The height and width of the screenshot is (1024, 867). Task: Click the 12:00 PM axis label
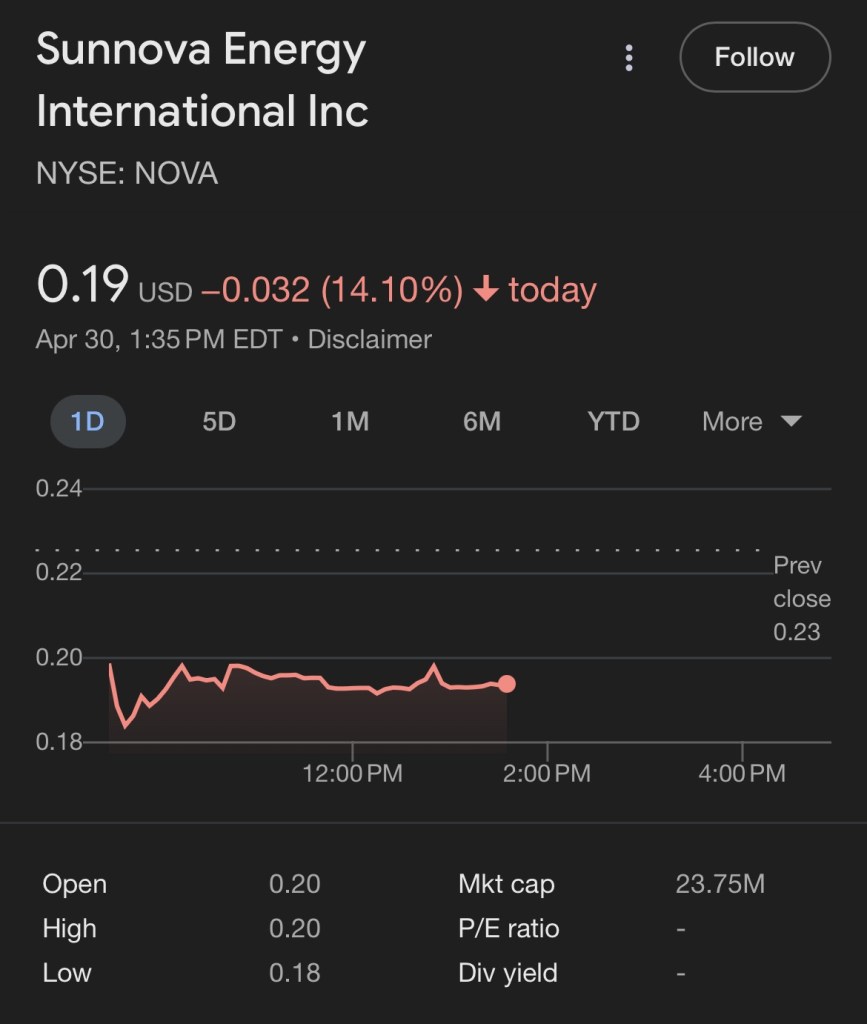point(352,773)
